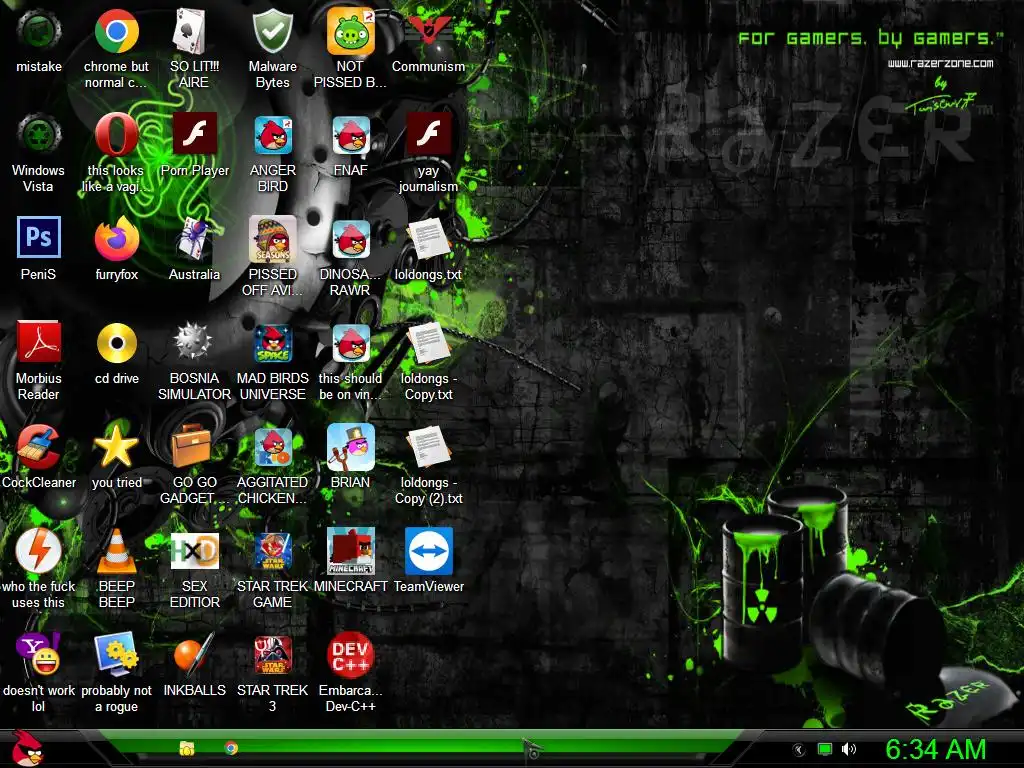Image resolution: width=1024 pixels, height=768 pixels.
Task: Open the green monitor tray icon
Action: coord(825,750)
